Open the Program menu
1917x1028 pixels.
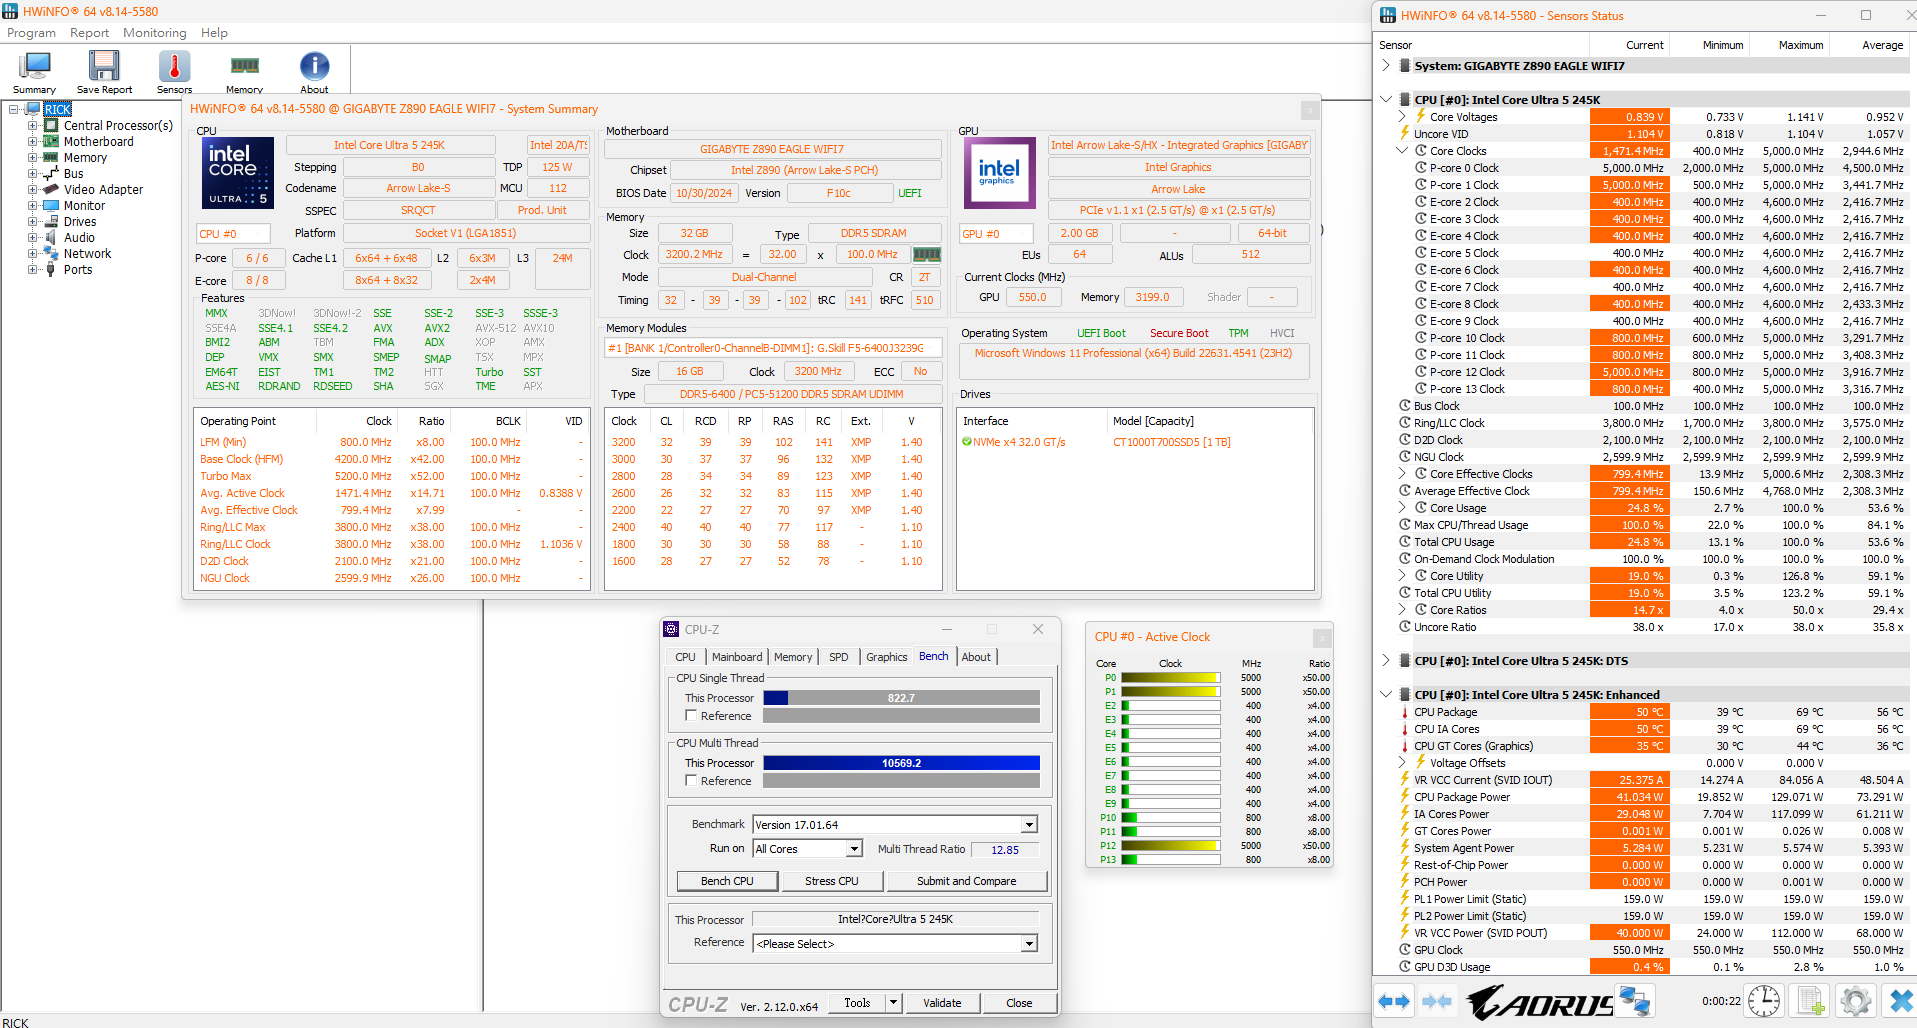(x=32, y=33)
